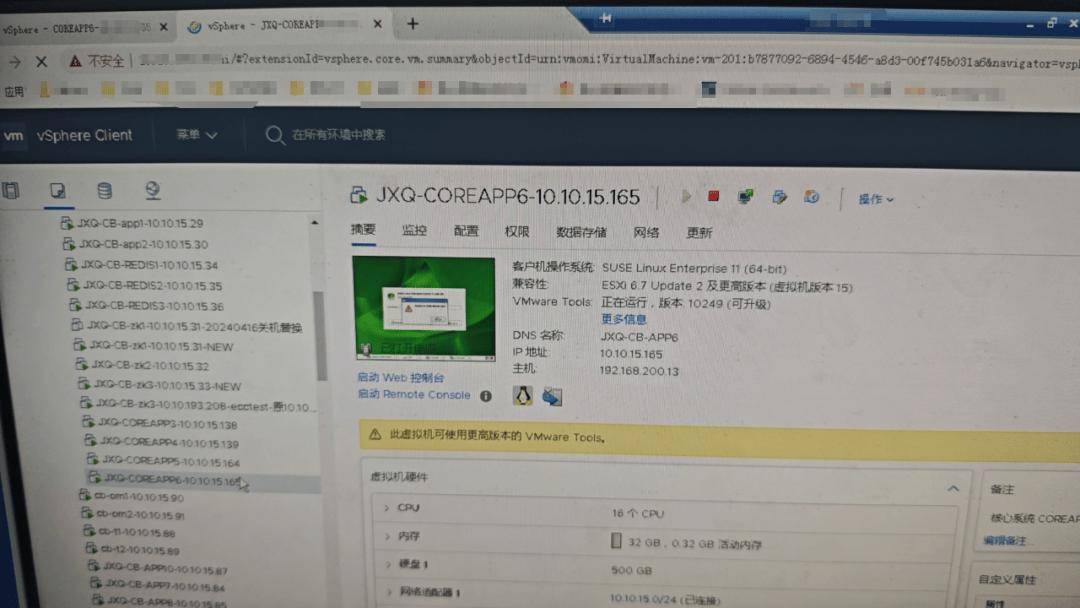Select JXQ-CB-REDIS3-10.10.15.36 in tree
This screenshot has width=1080, height=608.
pos(154,306)
